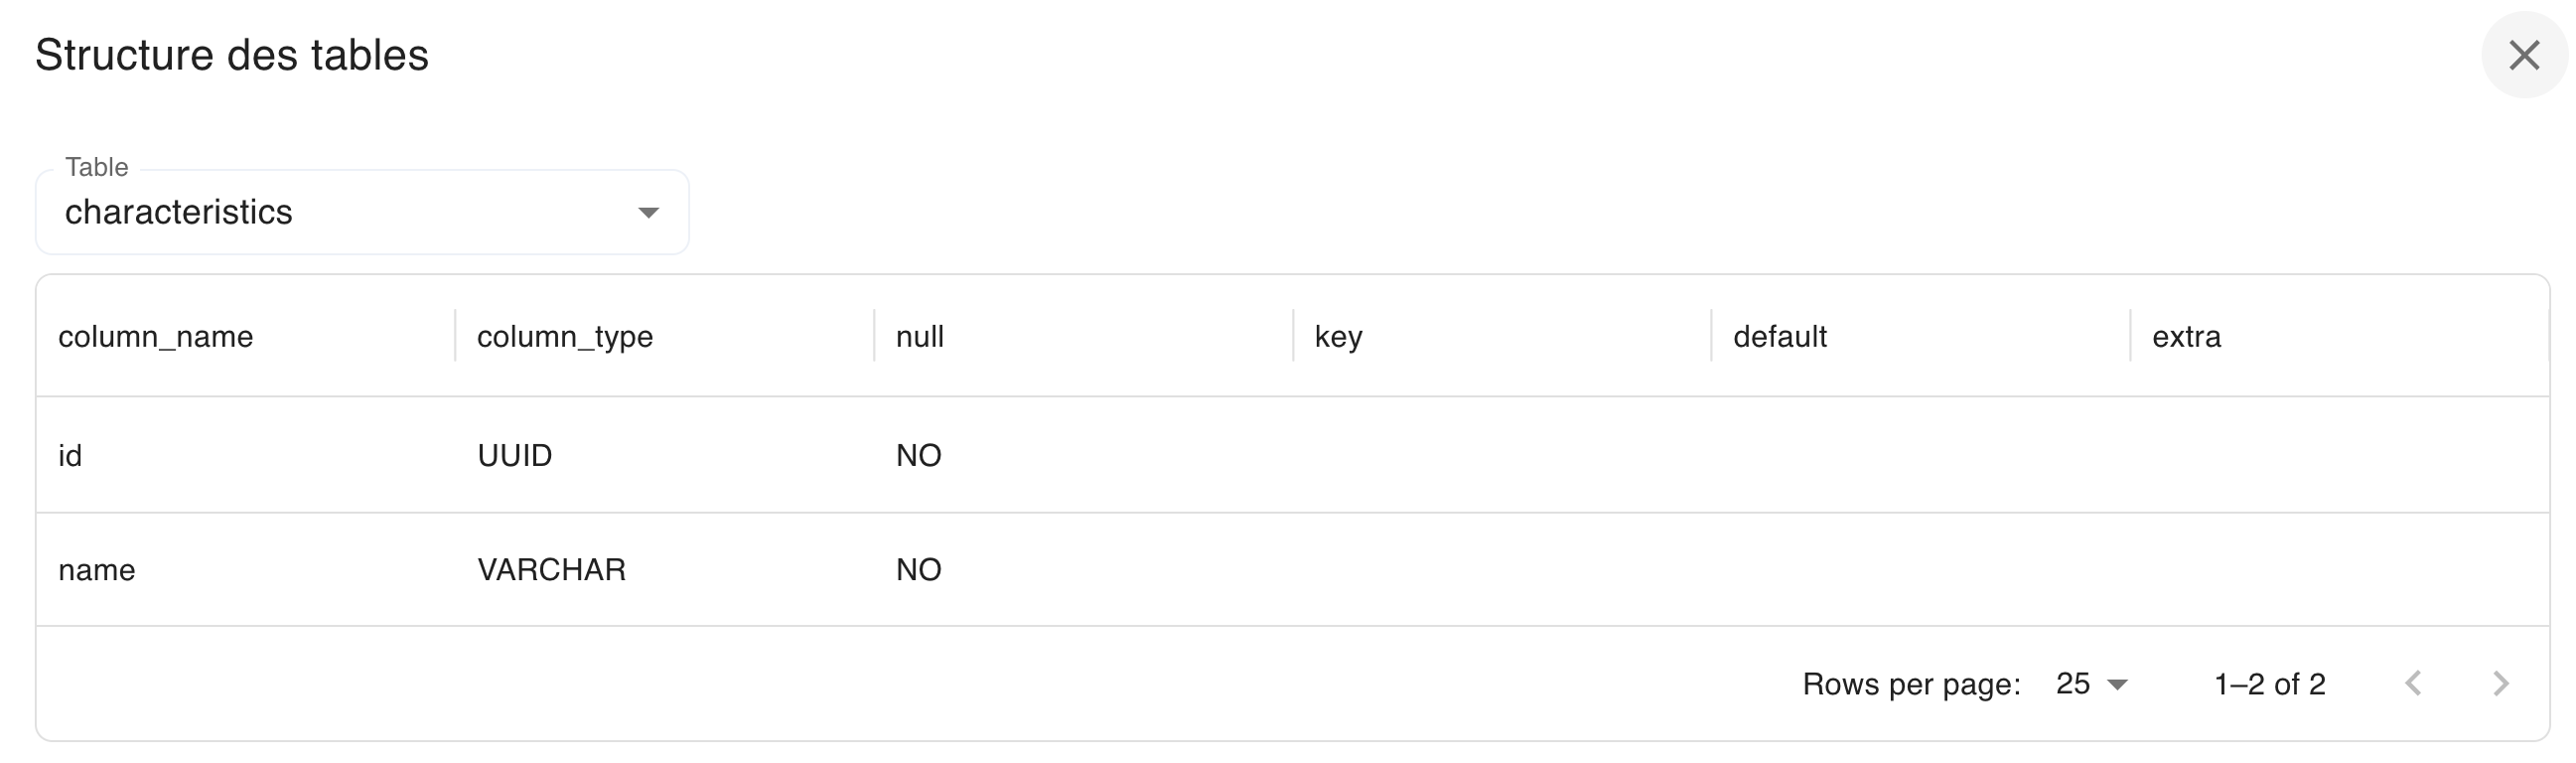The width and height of the screenshot is (2576, 763).
Task: Sort by column_type header
Action: click(x=564, y=337)
